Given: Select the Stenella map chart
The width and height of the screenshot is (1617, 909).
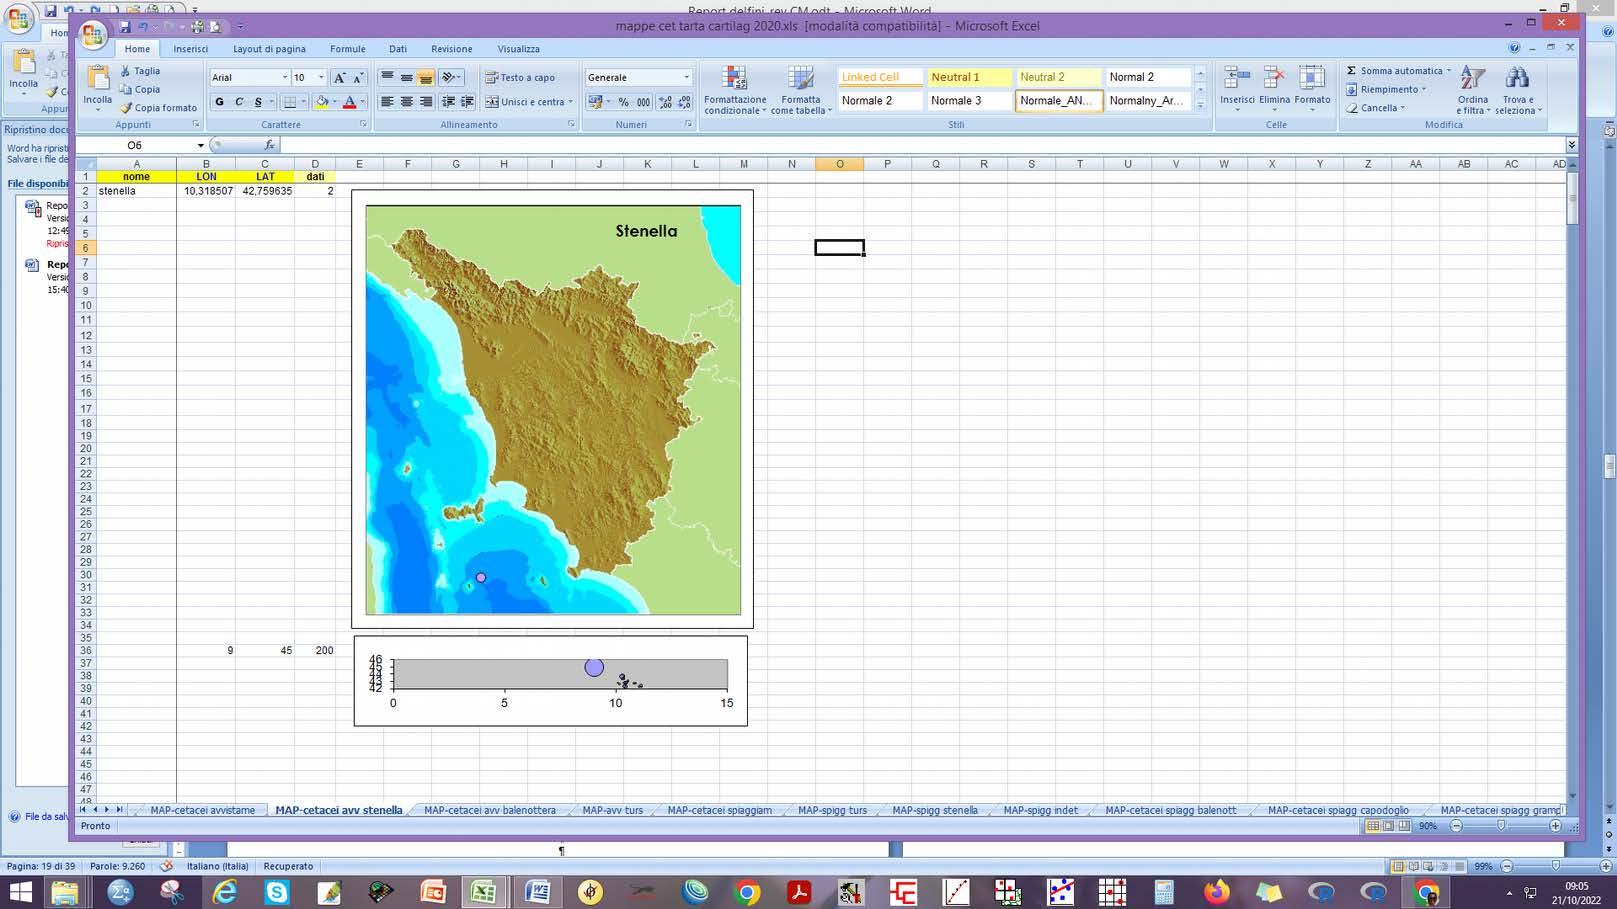Looking at the screenshot, I should pos(552,409).
